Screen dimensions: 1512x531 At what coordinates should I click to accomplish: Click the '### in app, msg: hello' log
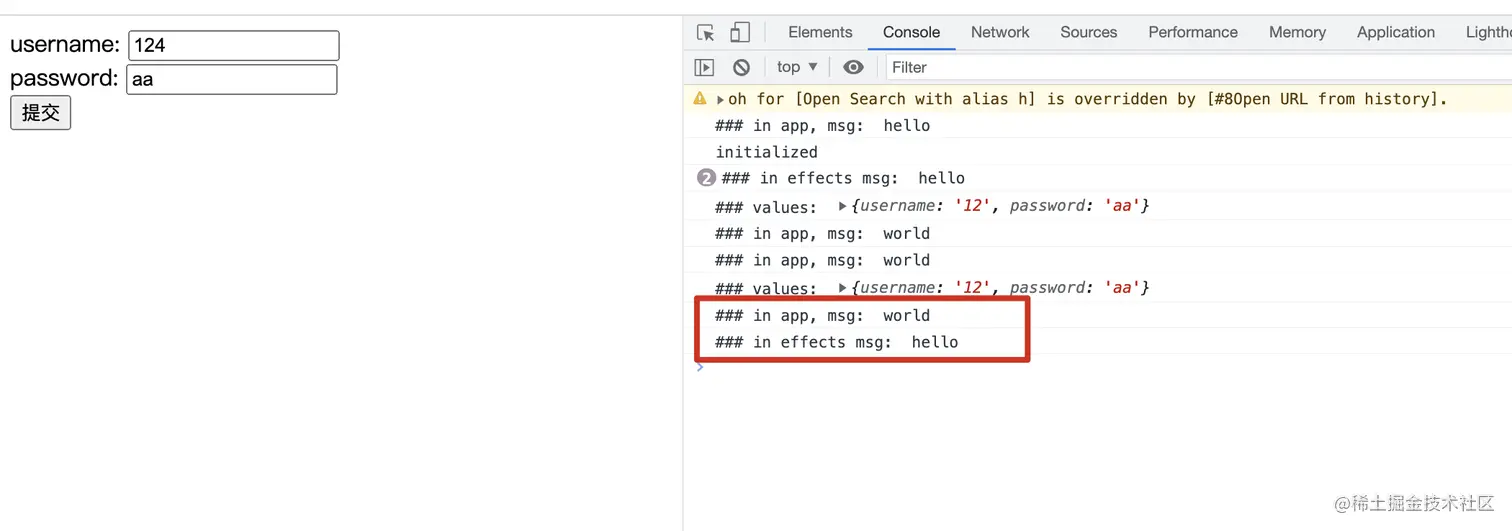(x=822, y=126)
